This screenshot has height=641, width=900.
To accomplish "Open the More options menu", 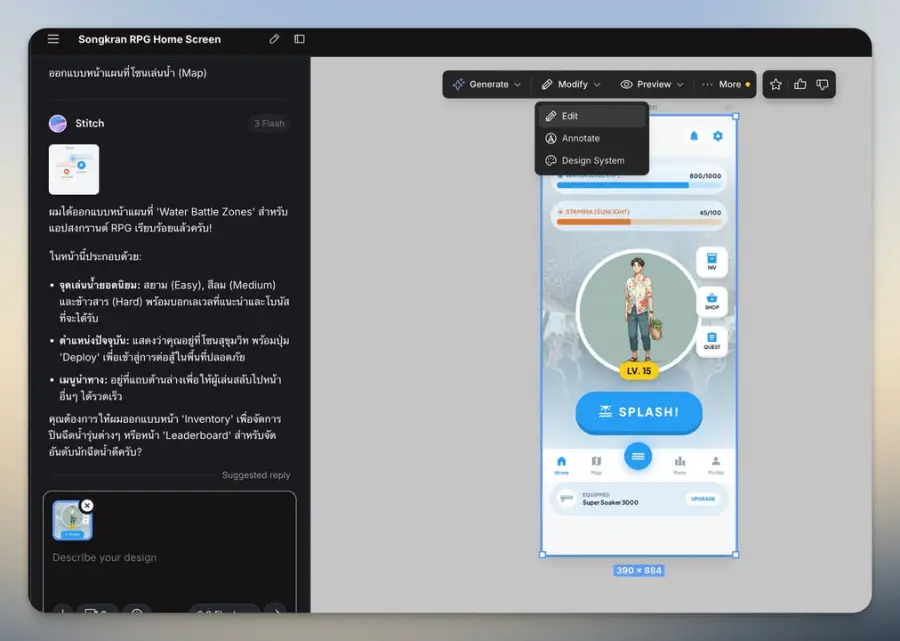I will (x=726, y=84).
